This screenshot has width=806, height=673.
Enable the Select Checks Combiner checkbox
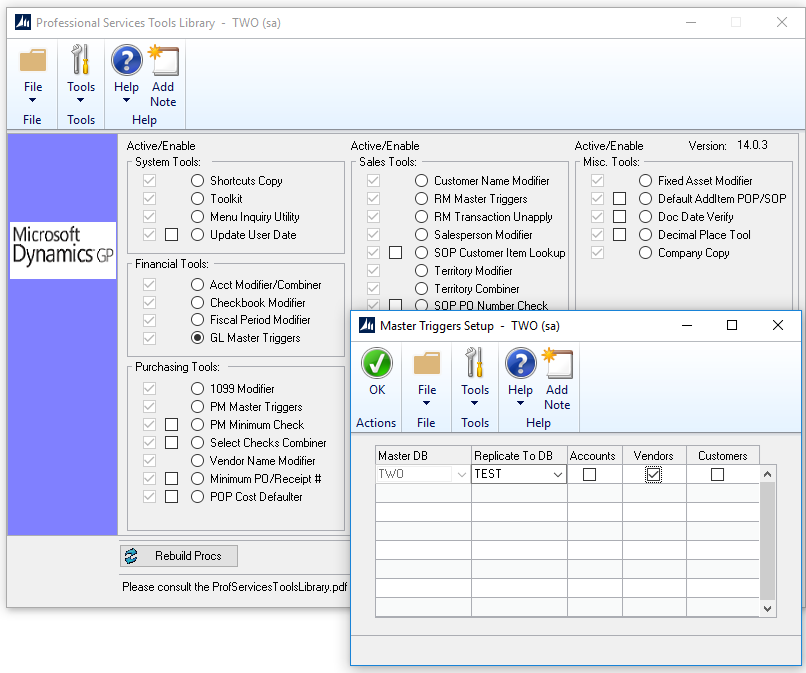pos(172,443)
